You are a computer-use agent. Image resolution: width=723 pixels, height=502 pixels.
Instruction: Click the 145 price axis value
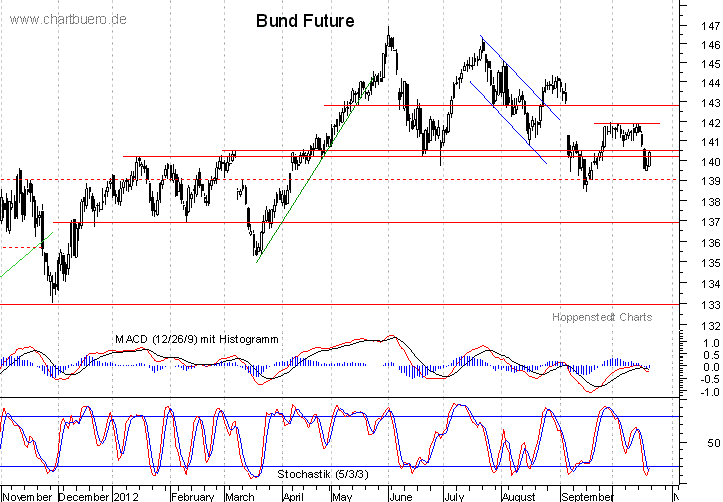710,64
